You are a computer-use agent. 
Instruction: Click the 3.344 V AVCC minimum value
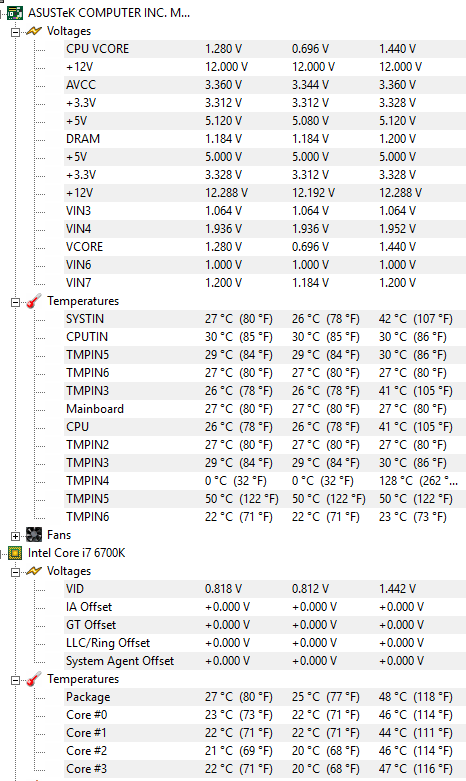click(310, 85)
